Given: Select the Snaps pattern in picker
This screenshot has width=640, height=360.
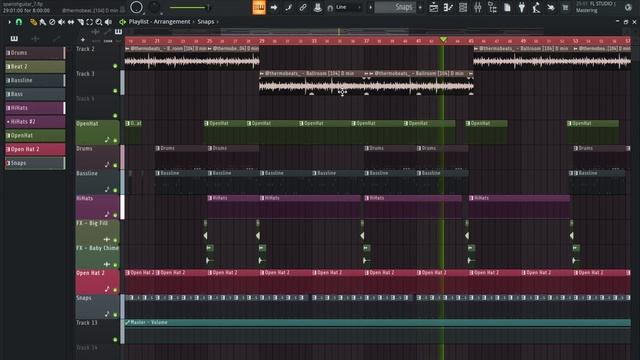Looking at the screenshot, I should [35, 163].
